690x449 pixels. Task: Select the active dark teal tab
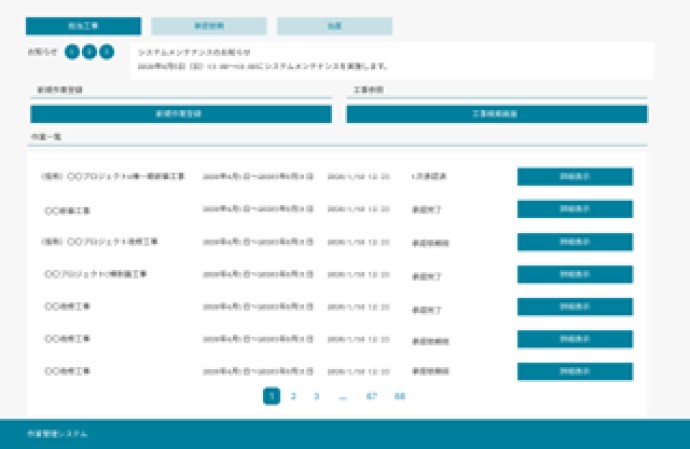coord(84,26)
